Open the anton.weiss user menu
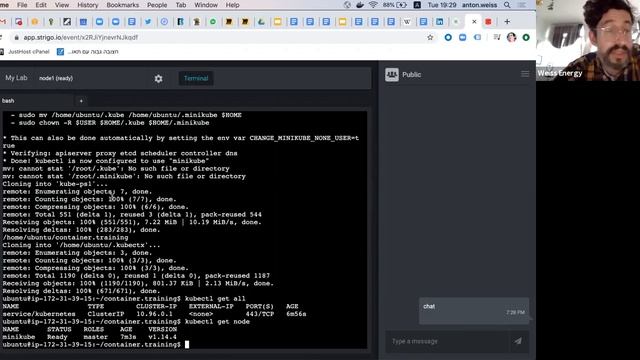This screenshot has width=640, height=360. point(479,5)
